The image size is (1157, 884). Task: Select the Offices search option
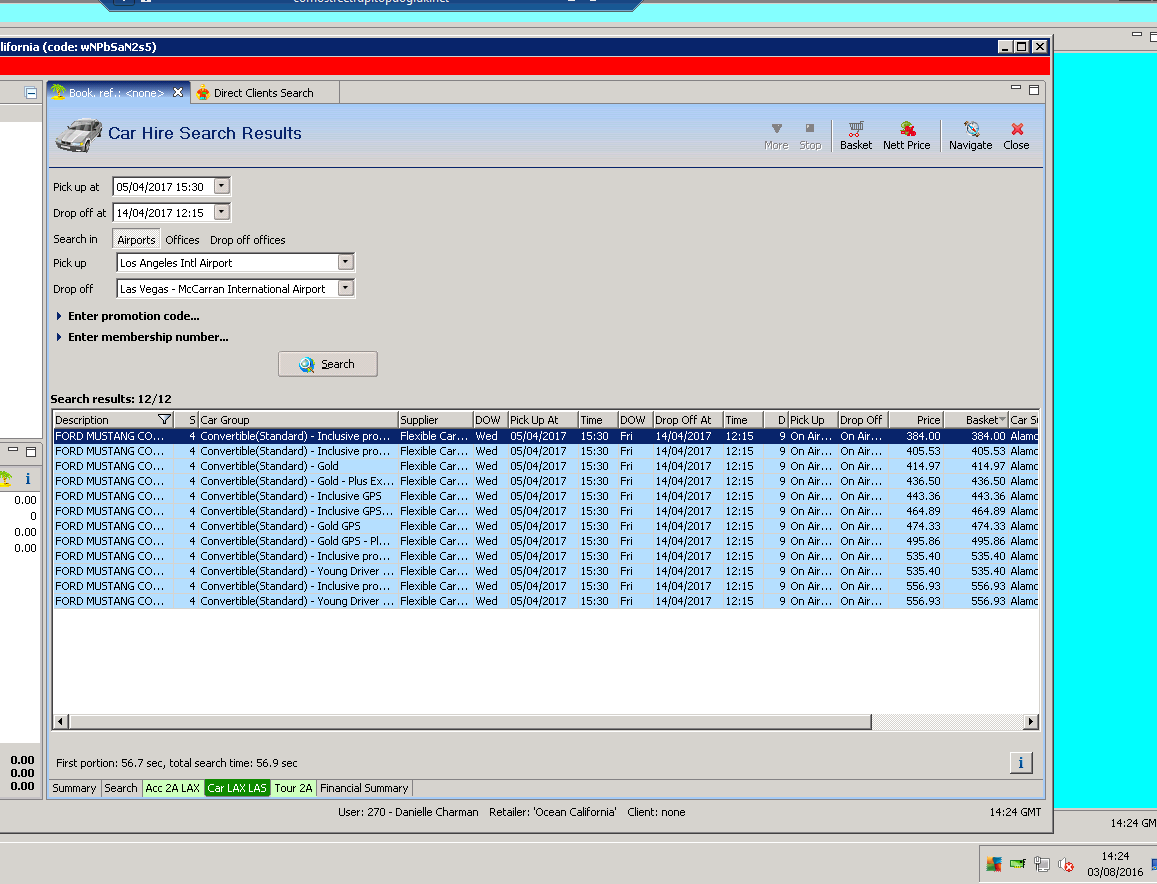point(182,240)
